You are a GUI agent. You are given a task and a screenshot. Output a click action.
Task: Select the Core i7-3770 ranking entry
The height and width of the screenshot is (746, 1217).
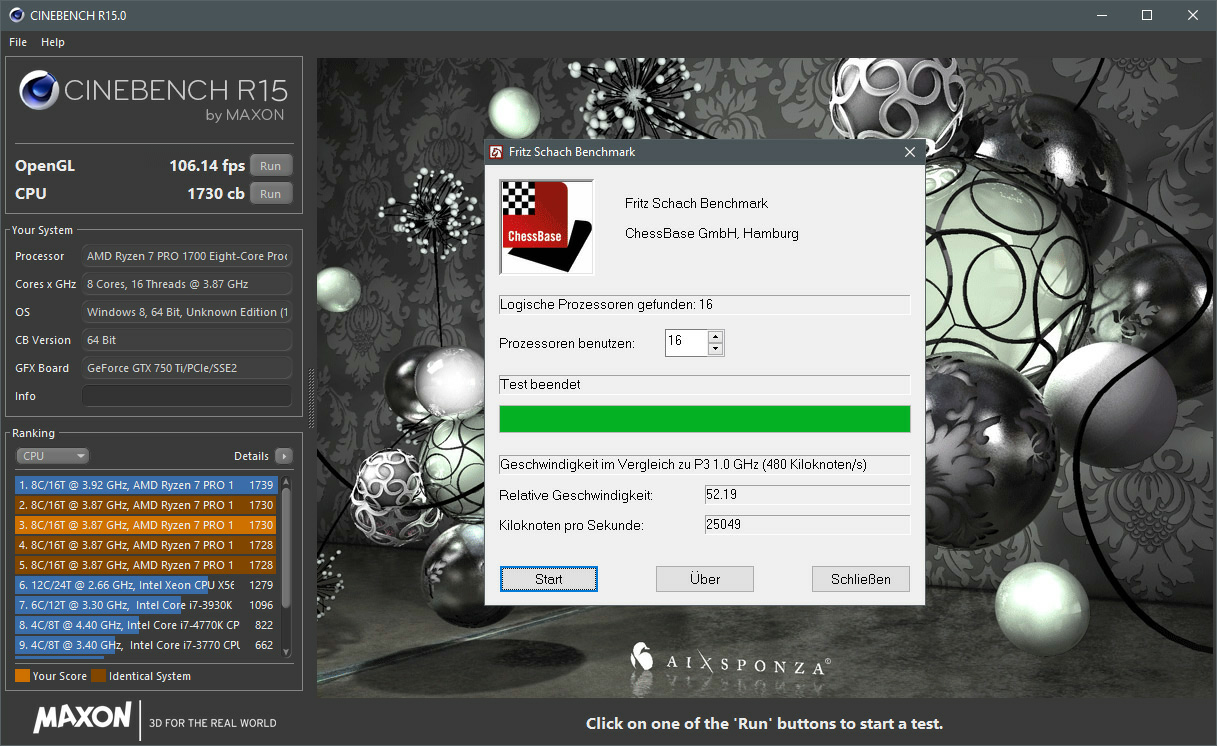coord(146,645)
